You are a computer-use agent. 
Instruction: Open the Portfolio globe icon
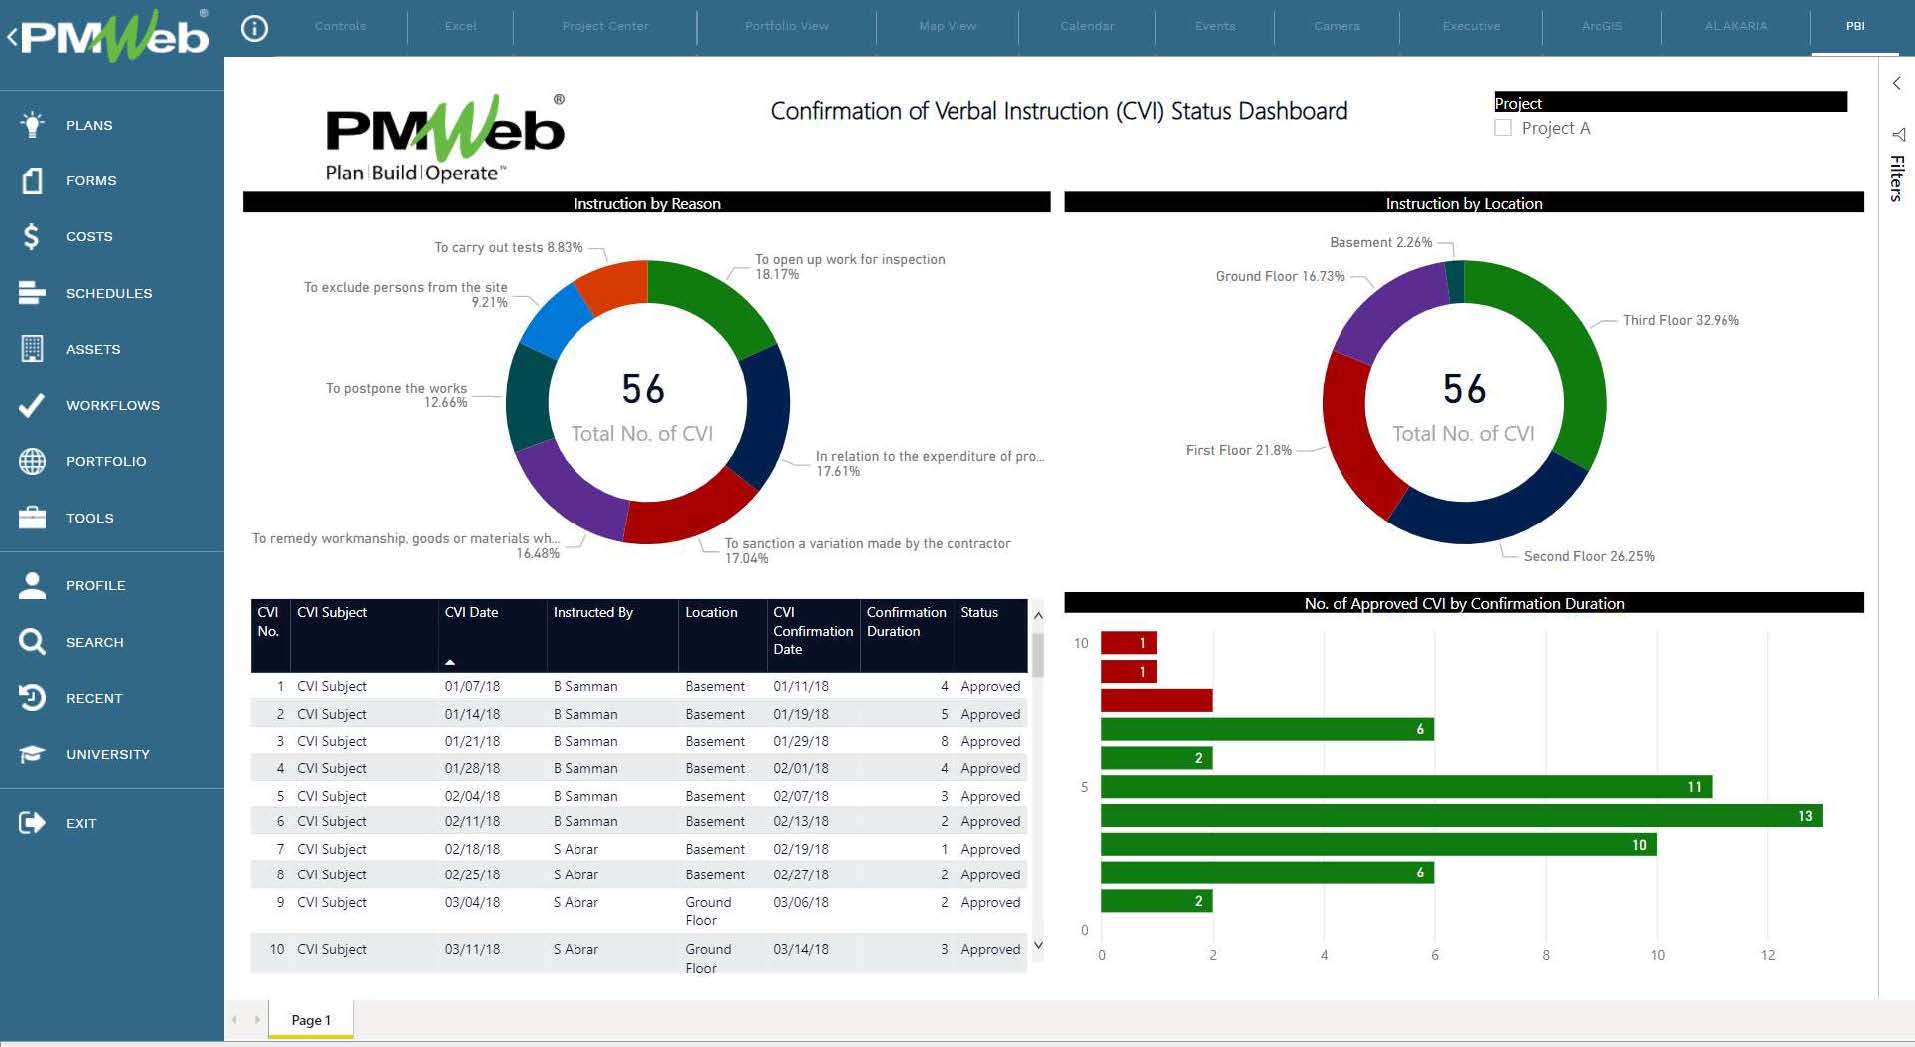coord(32,461)
